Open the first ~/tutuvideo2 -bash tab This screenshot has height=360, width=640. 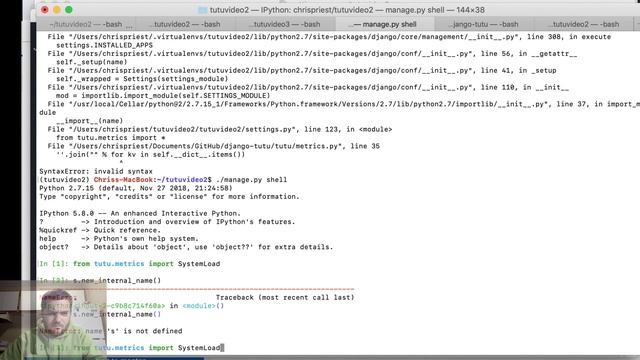point(86,24)
